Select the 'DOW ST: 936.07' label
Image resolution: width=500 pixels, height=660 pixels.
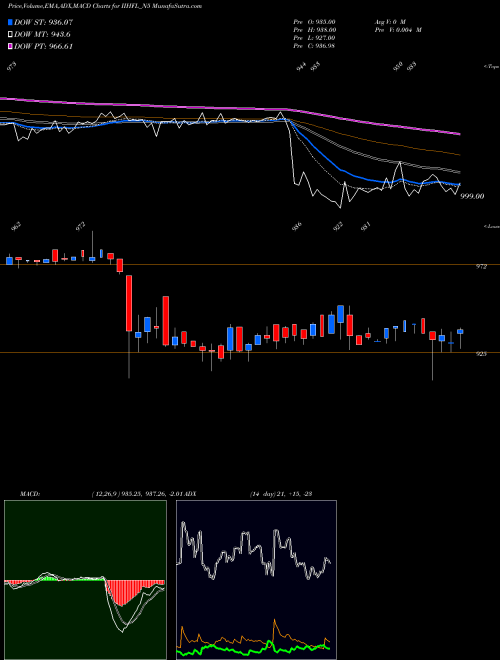coord(43,22)
